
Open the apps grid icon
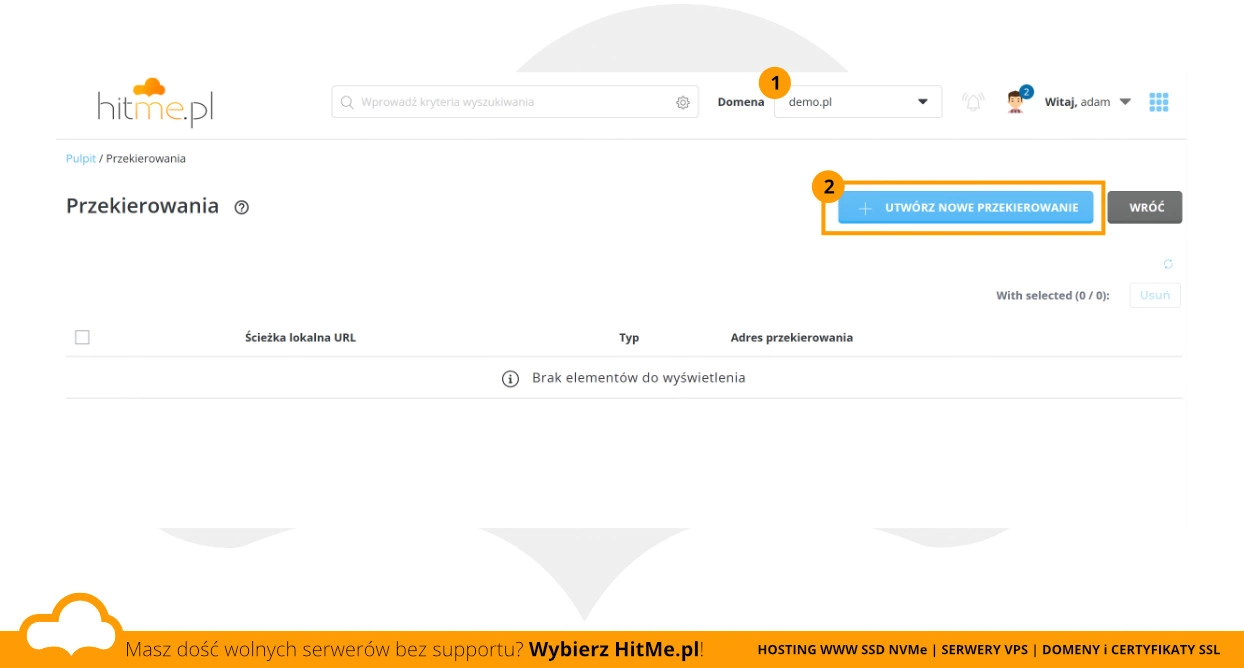pyautogui.click(x=1159, y=102)
